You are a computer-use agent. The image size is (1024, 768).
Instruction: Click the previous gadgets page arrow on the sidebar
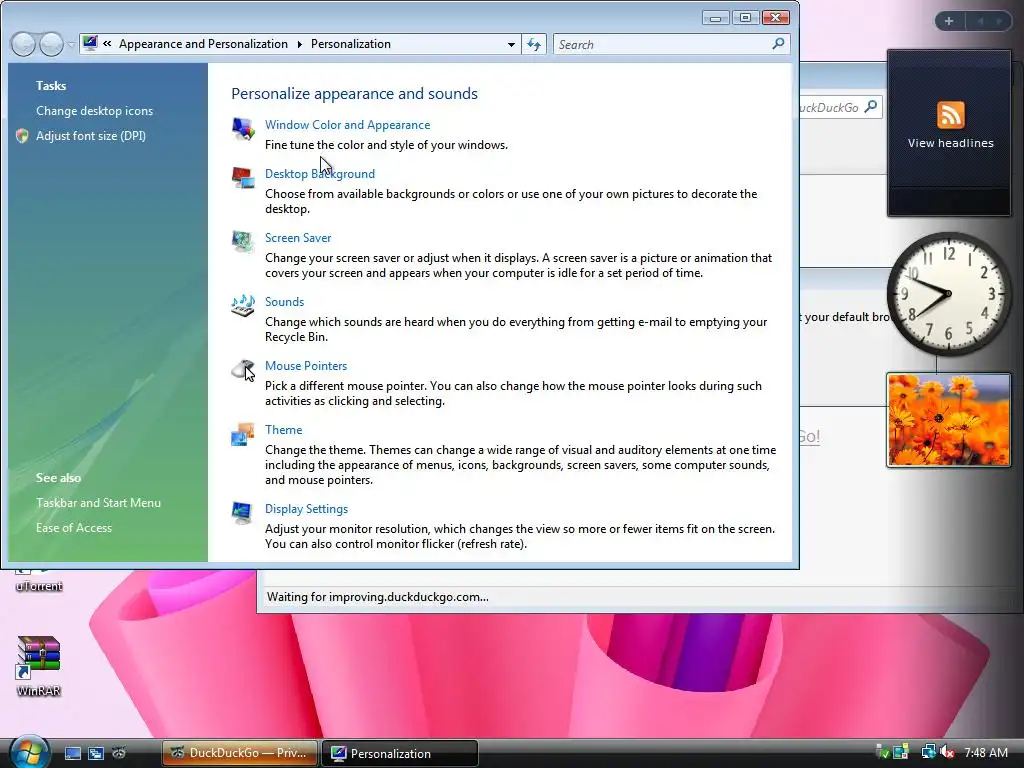[980, 21]
